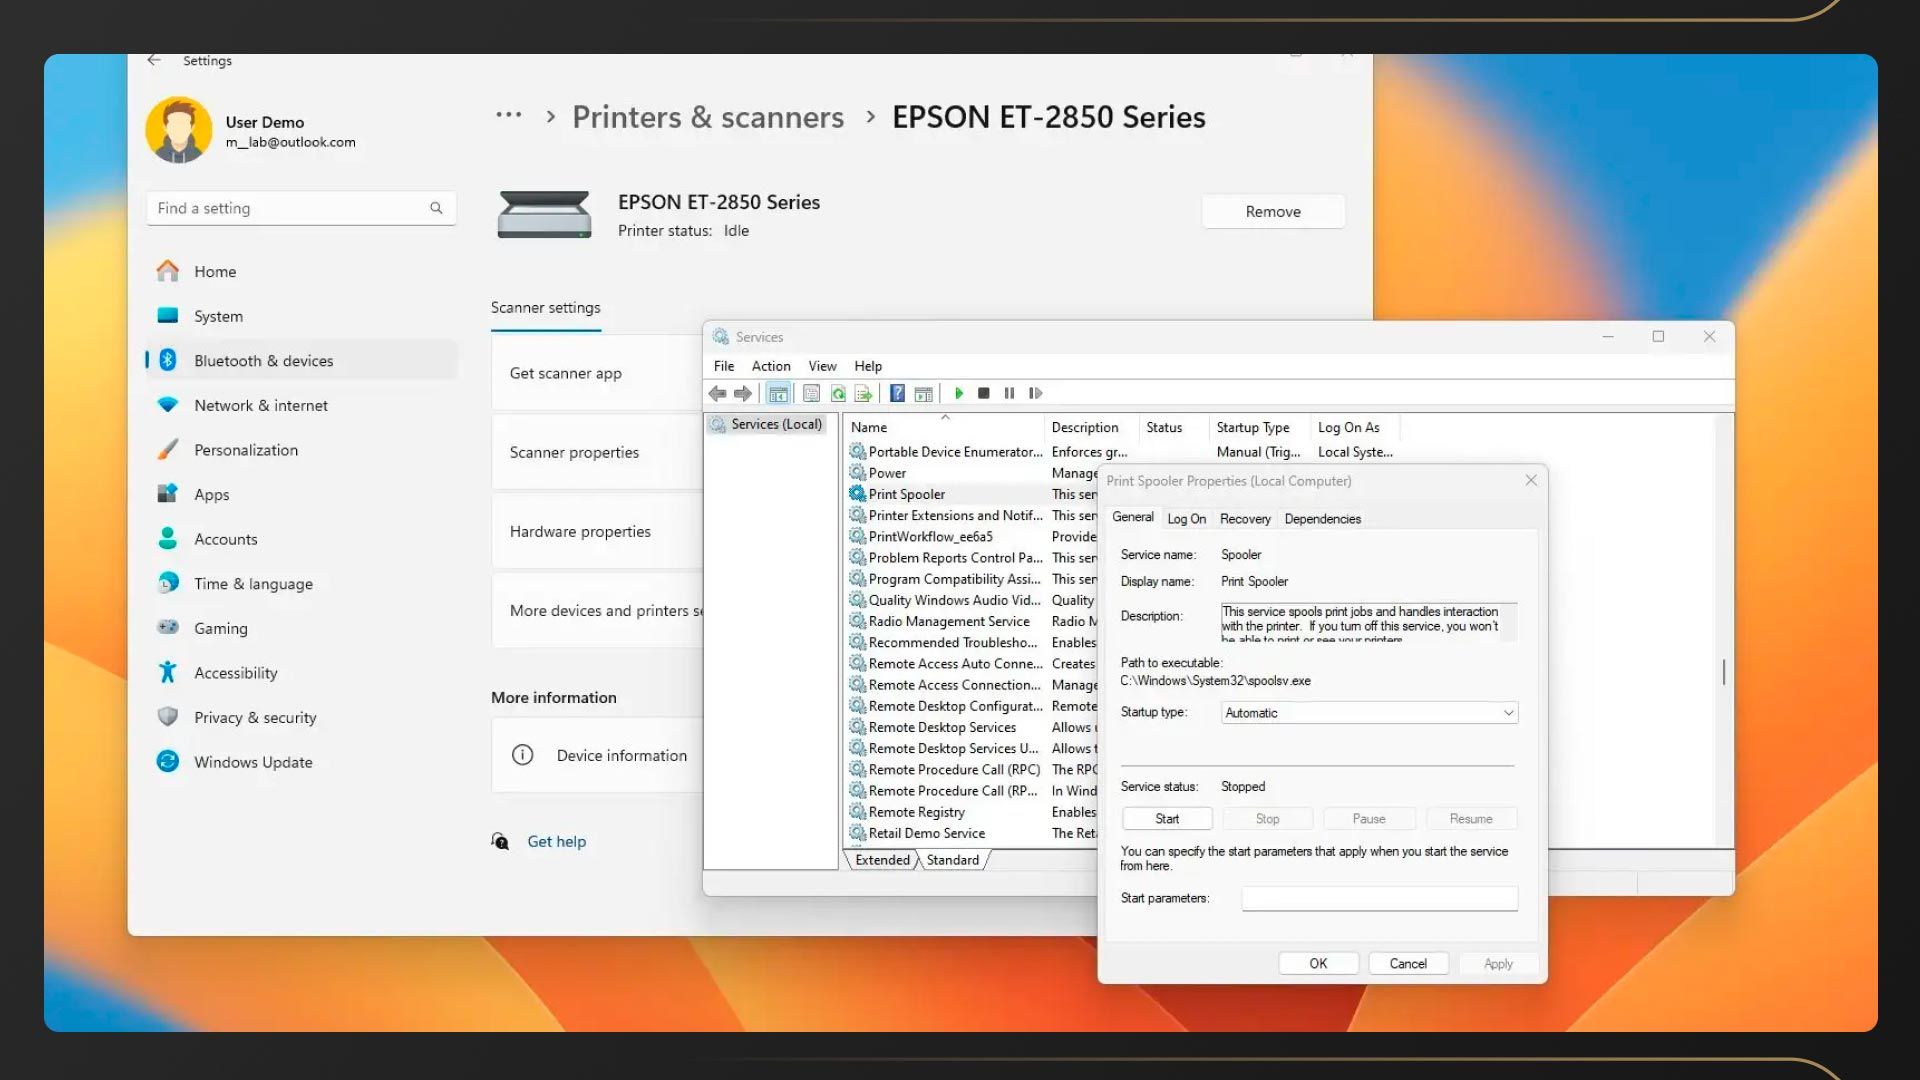The width and height of the screenshot is (1920, 1080).
Task: Click the blue Help question mark icon
Action: [x=897, y=394]
